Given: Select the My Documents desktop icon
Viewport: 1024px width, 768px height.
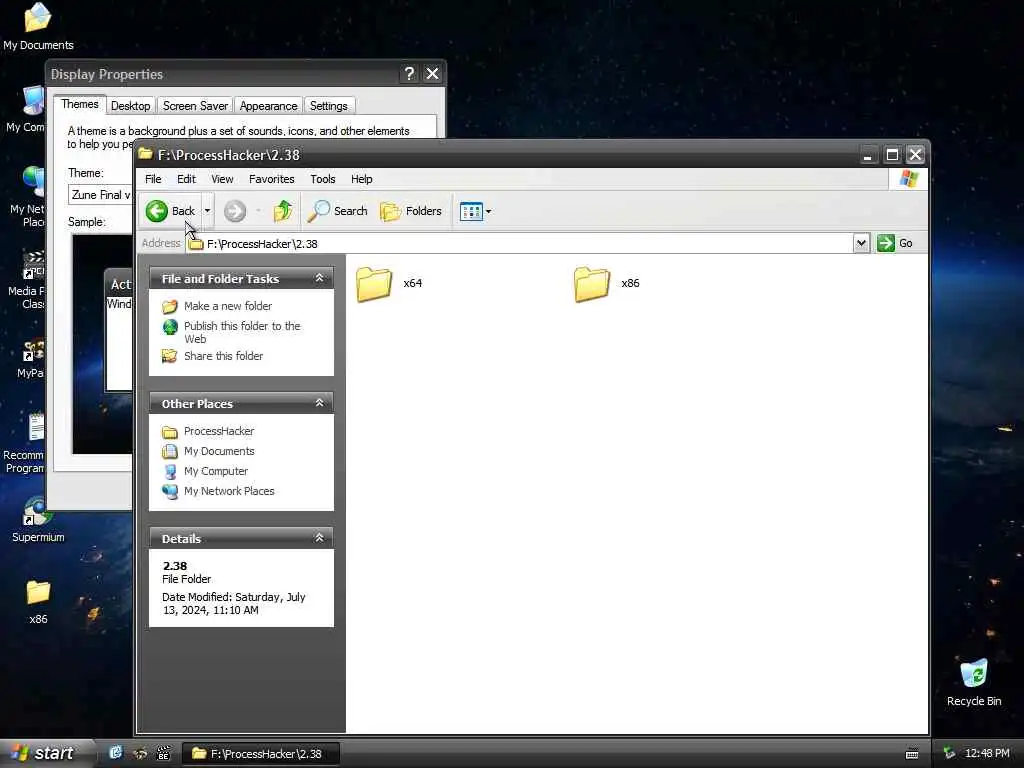Looking at the screenshot, I should [38, 27].
